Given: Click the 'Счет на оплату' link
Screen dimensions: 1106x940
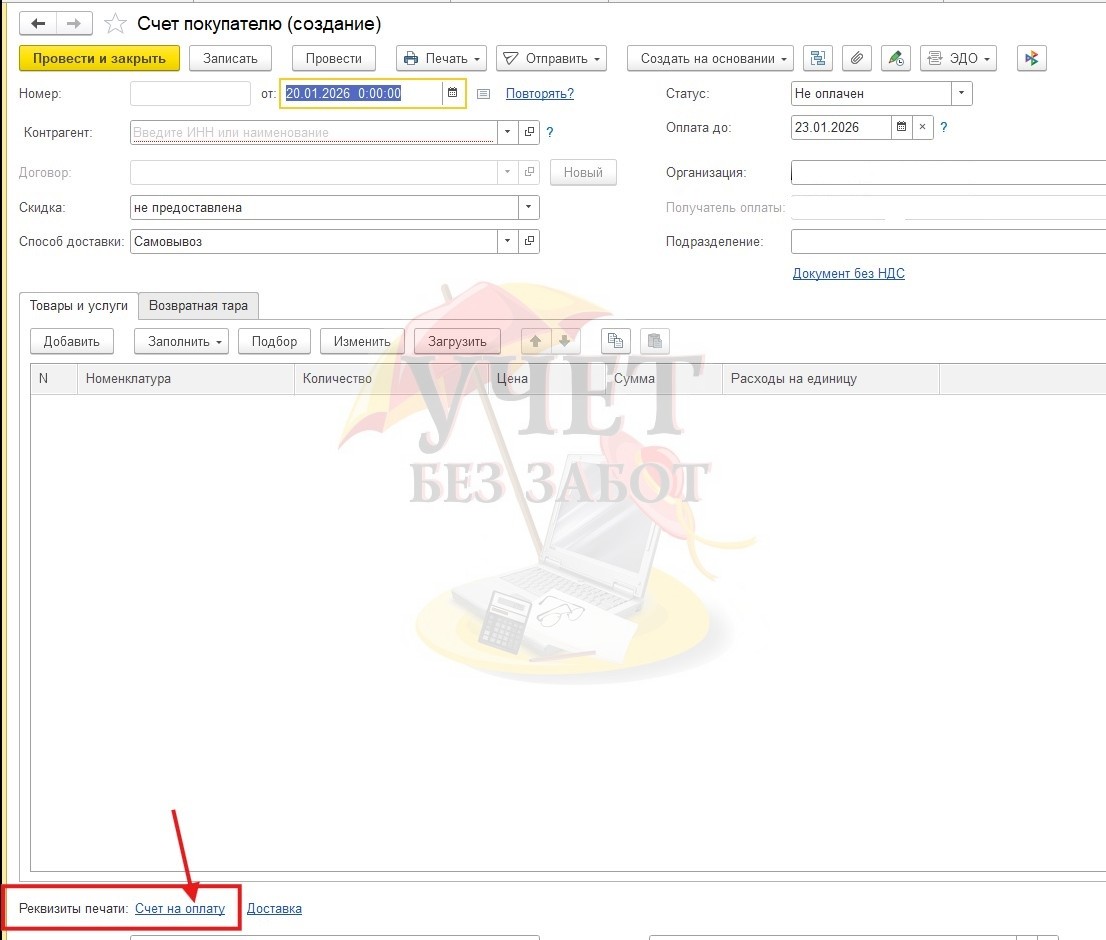Looking at the screenshot, I should tap(180, 908).
